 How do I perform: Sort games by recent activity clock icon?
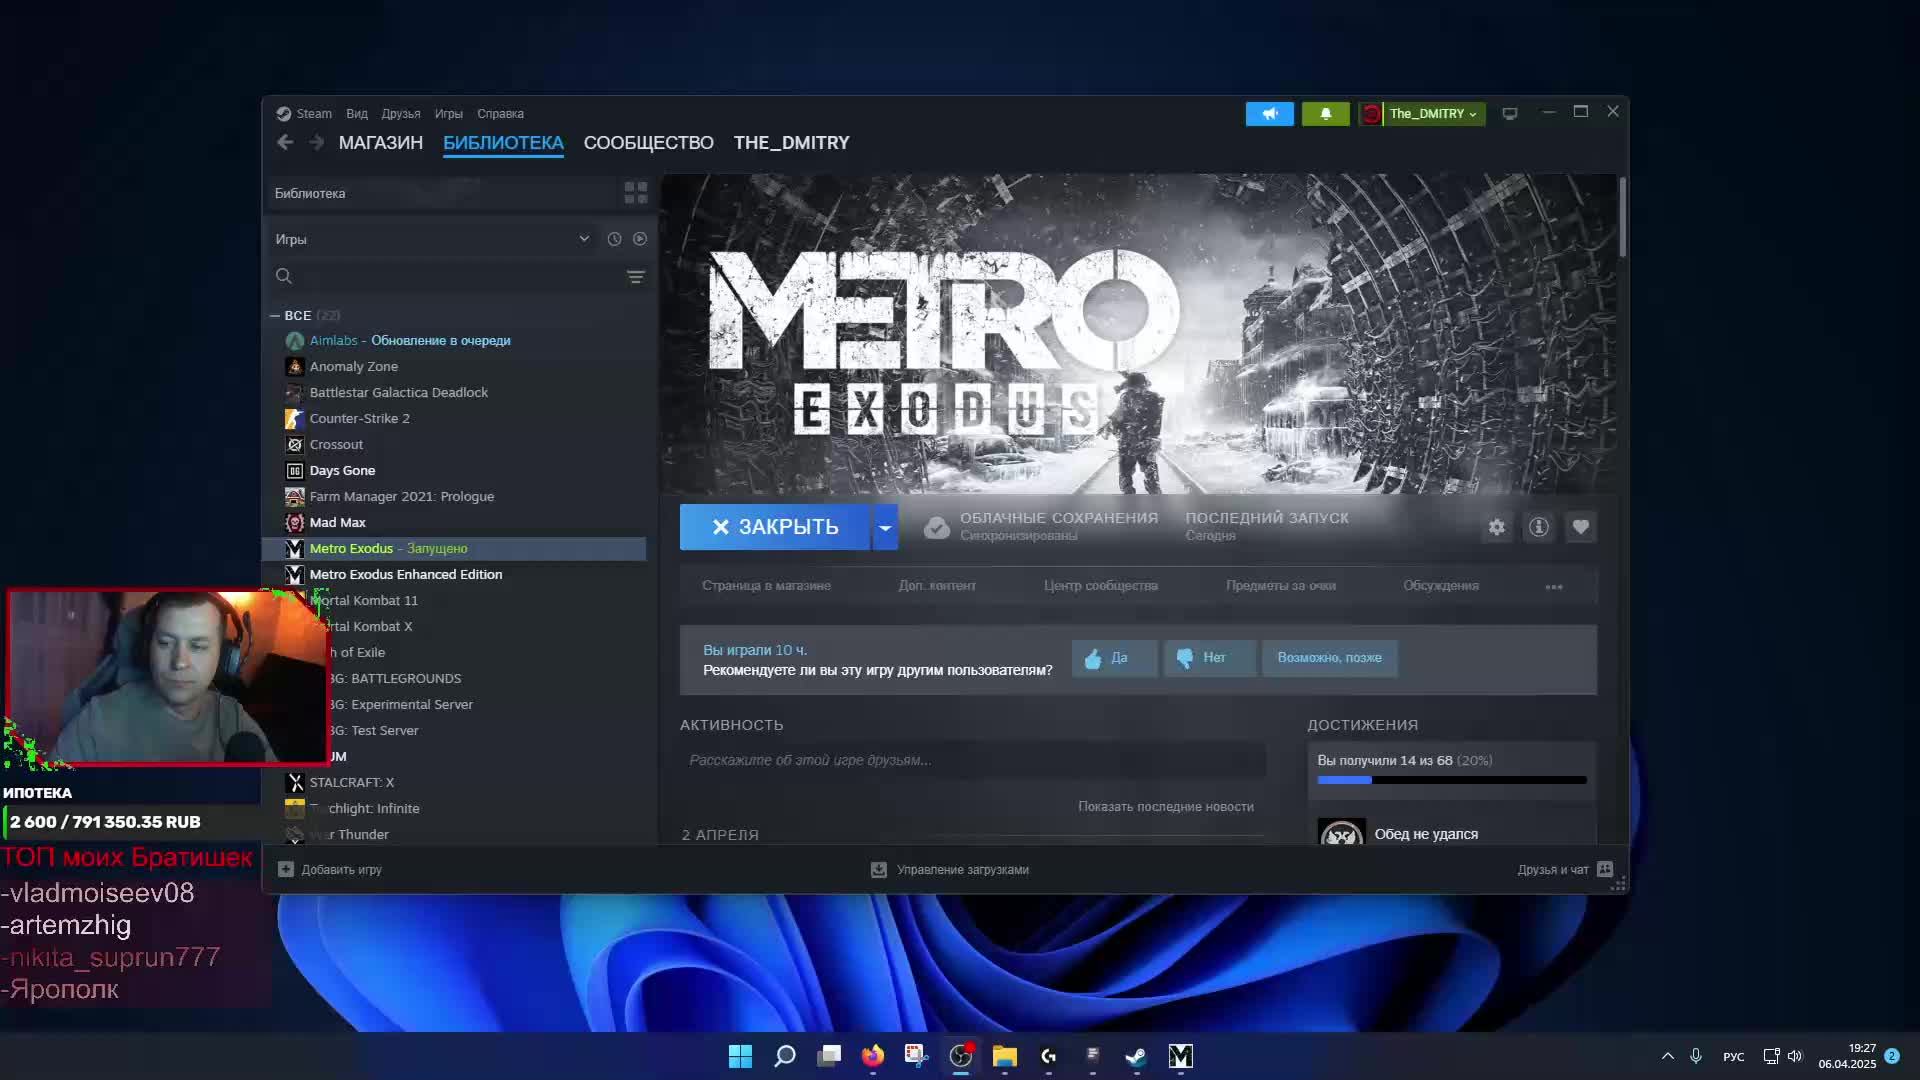(x=613, y=239)
